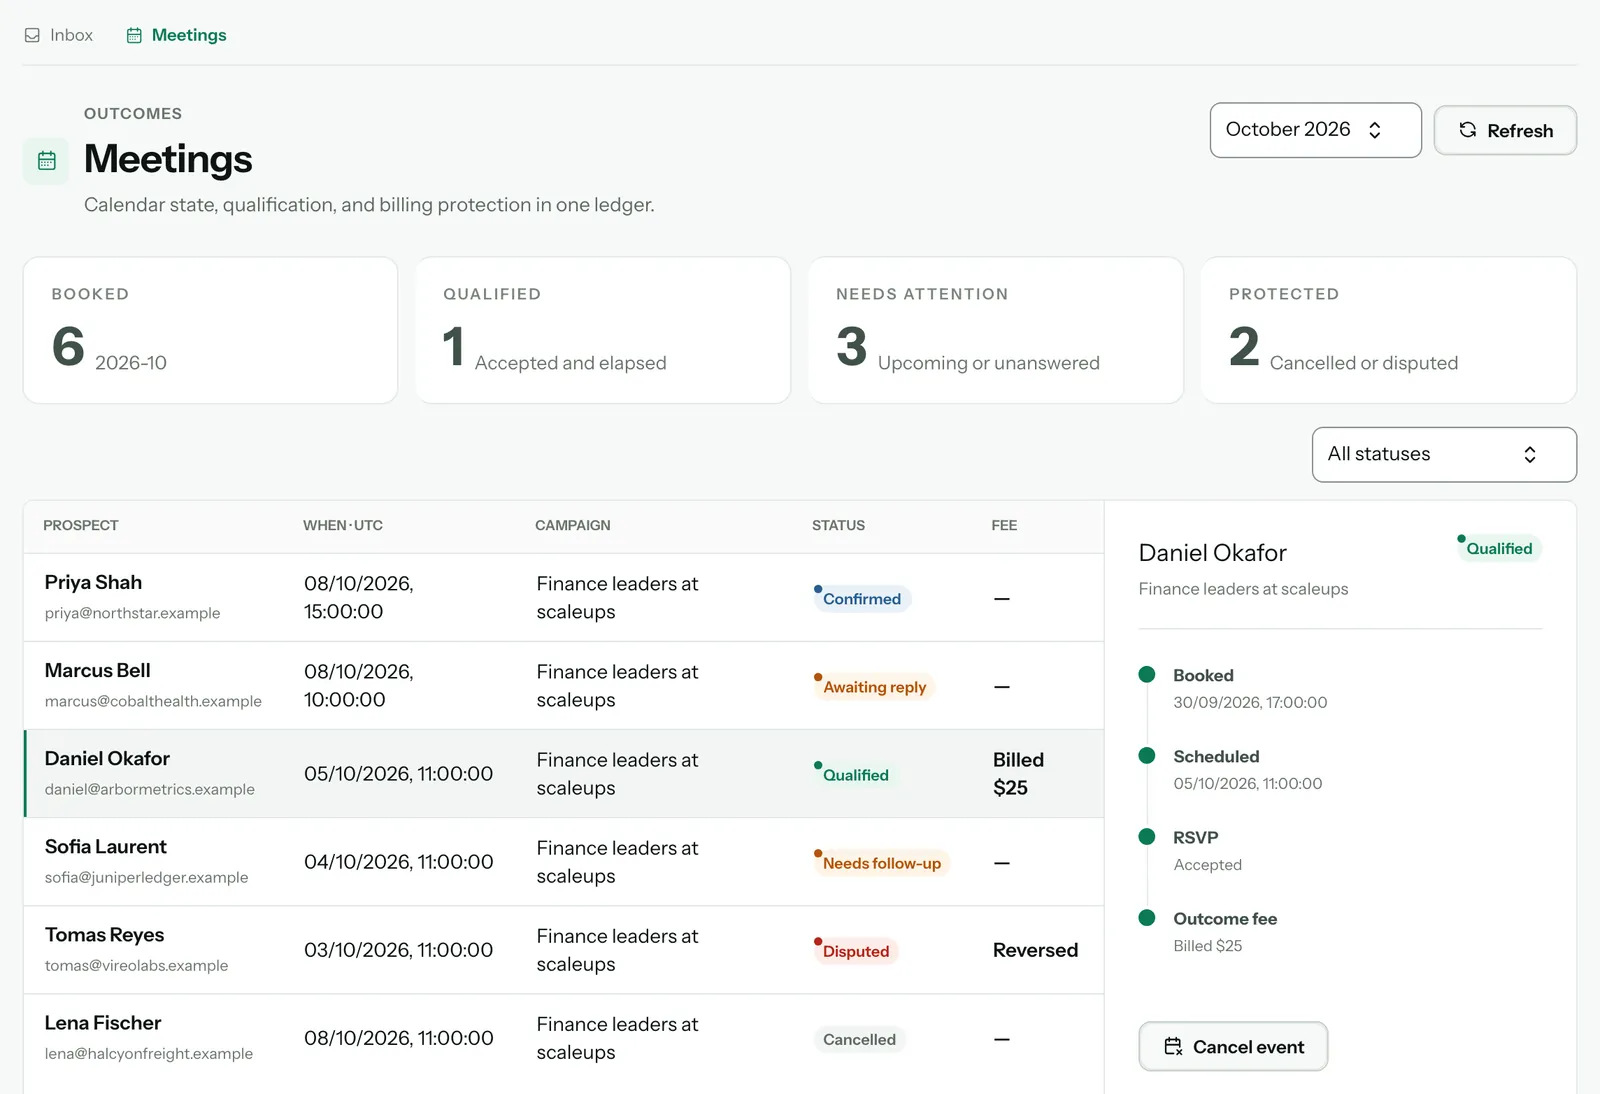Click the Outcome fee timeline dot
Image resolution: width=1600 pixels, height=1094 pixels.
1147,918
